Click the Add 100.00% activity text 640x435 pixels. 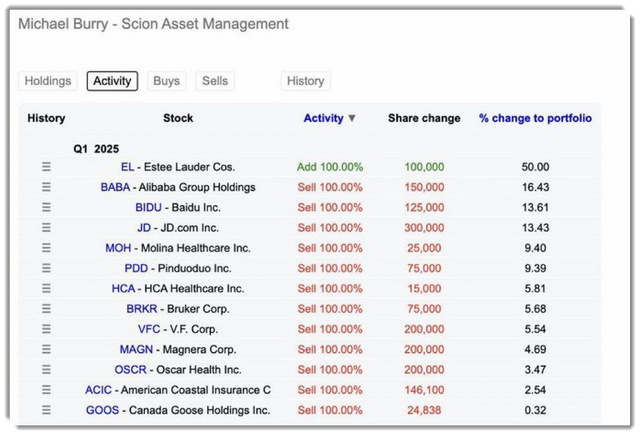330,167
